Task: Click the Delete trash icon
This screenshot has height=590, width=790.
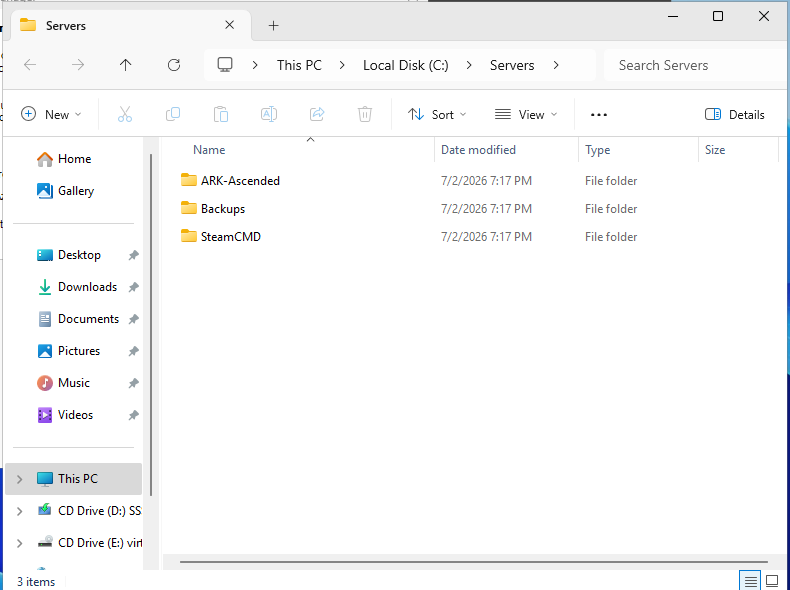Action: [365, 114]
